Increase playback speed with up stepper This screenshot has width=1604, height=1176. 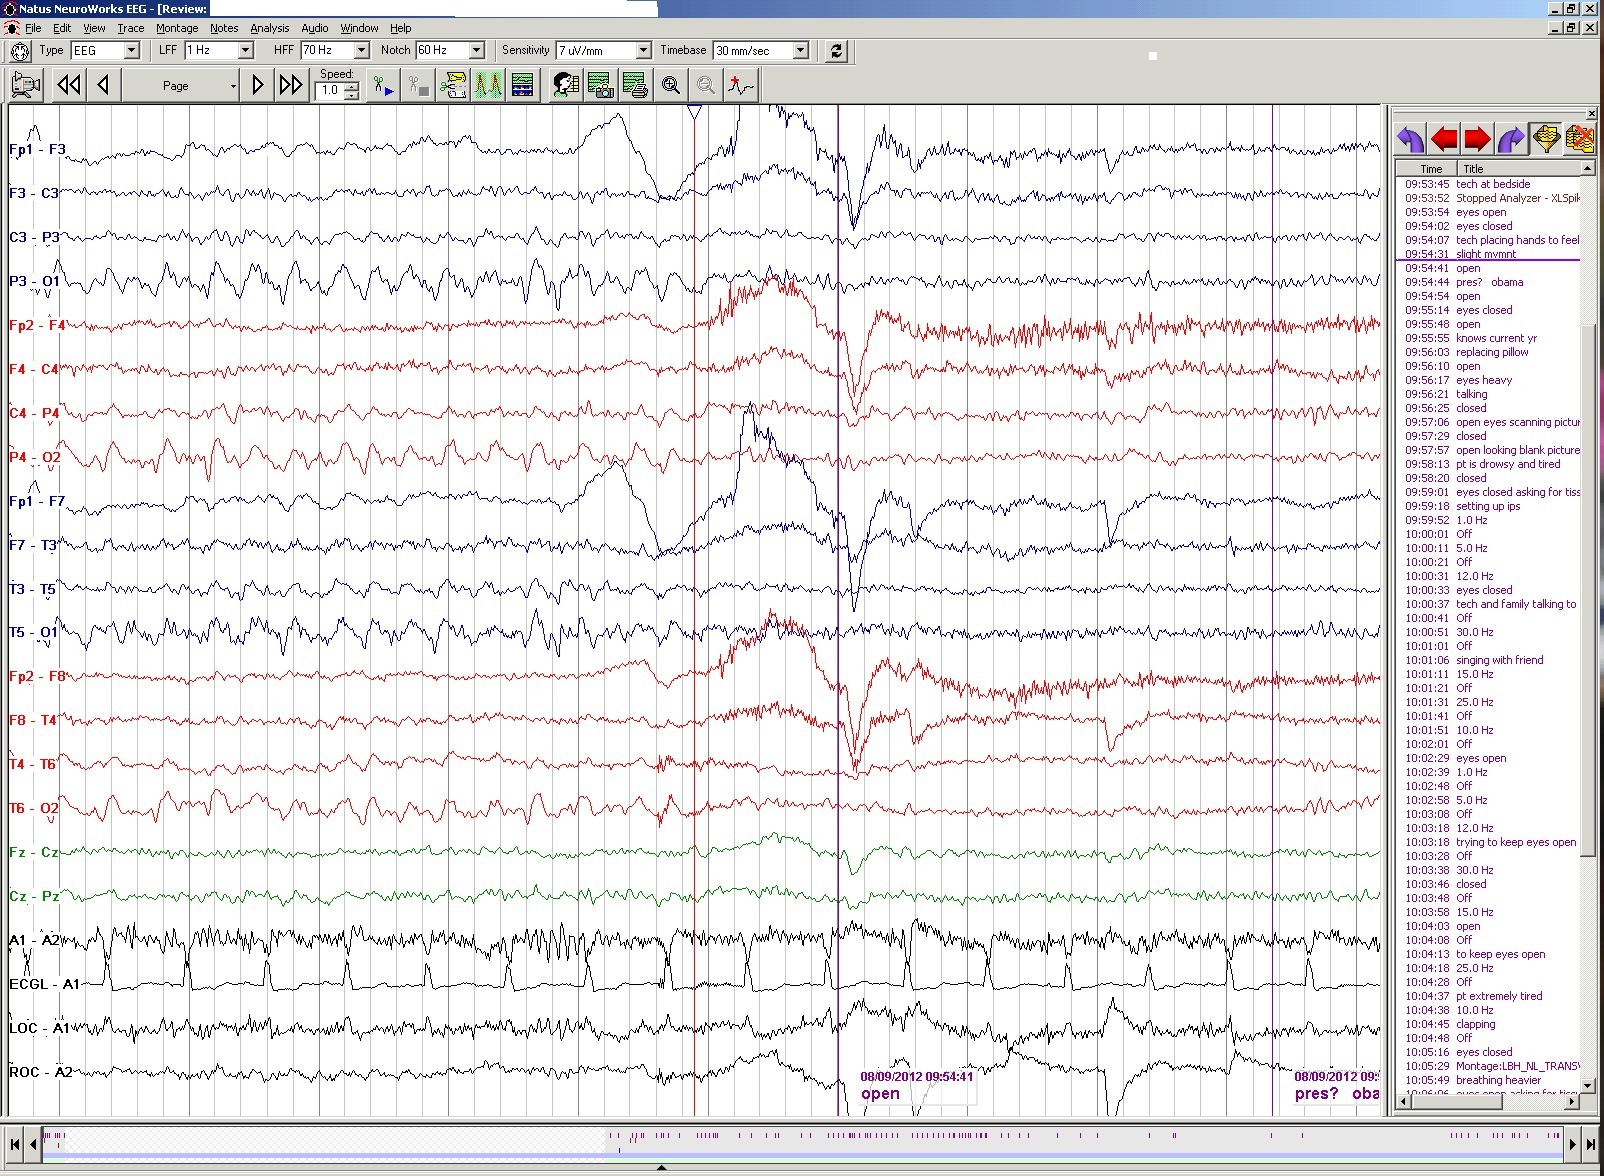pyautogui.click(x=352, y=86)
